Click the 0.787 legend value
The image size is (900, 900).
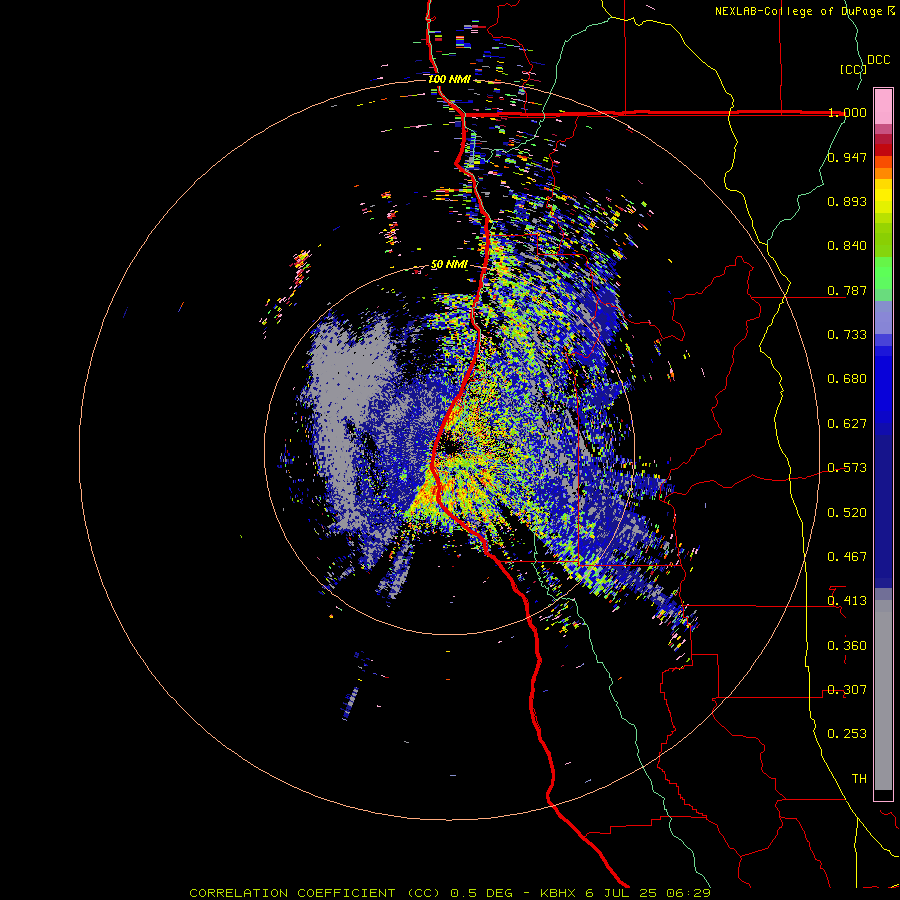(847, 290)
